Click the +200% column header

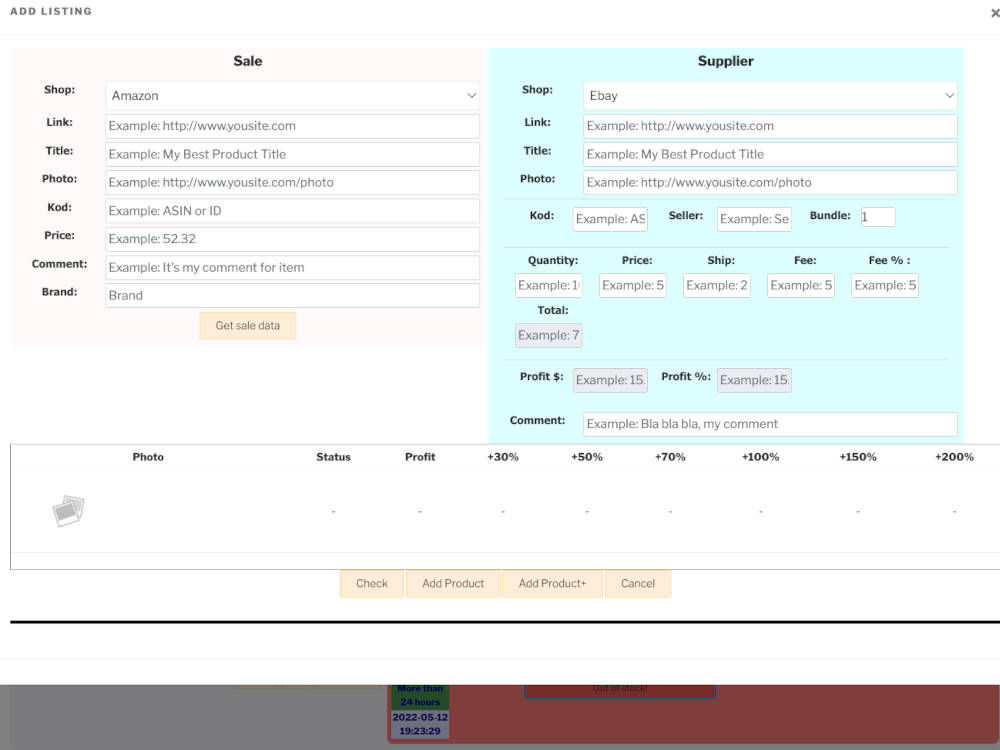tap(955, 457)
